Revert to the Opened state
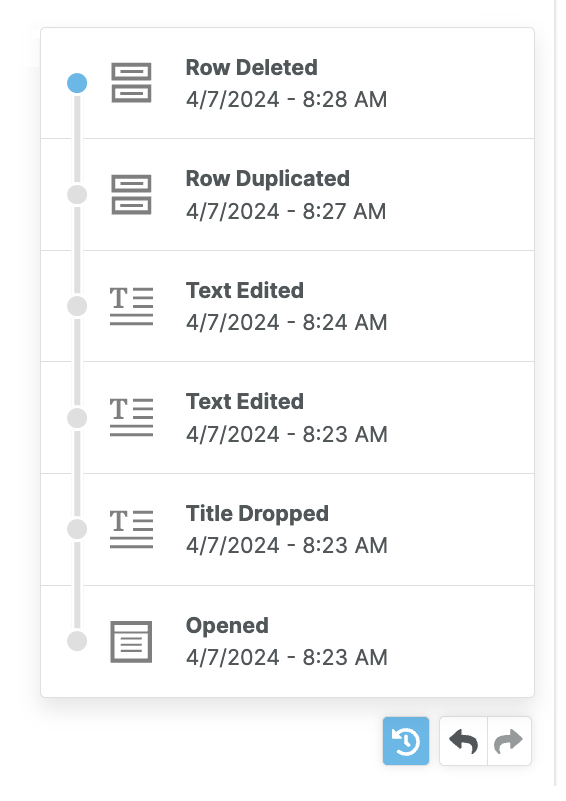Viewport: 566px width, 801px height. tap(288, 641)
